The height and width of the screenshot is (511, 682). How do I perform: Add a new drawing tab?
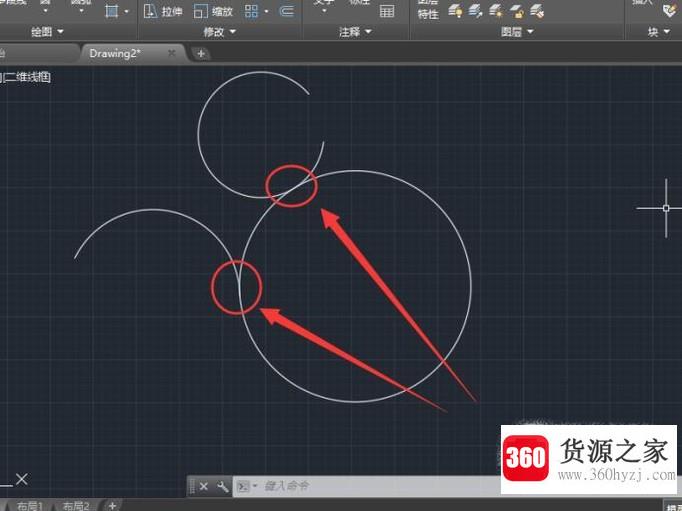201,54
